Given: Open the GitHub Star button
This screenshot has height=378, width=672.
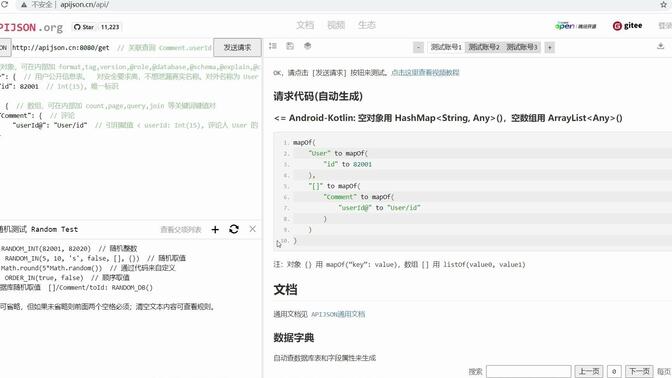Looking at the screenshot, I should click(x=84, y=27).
